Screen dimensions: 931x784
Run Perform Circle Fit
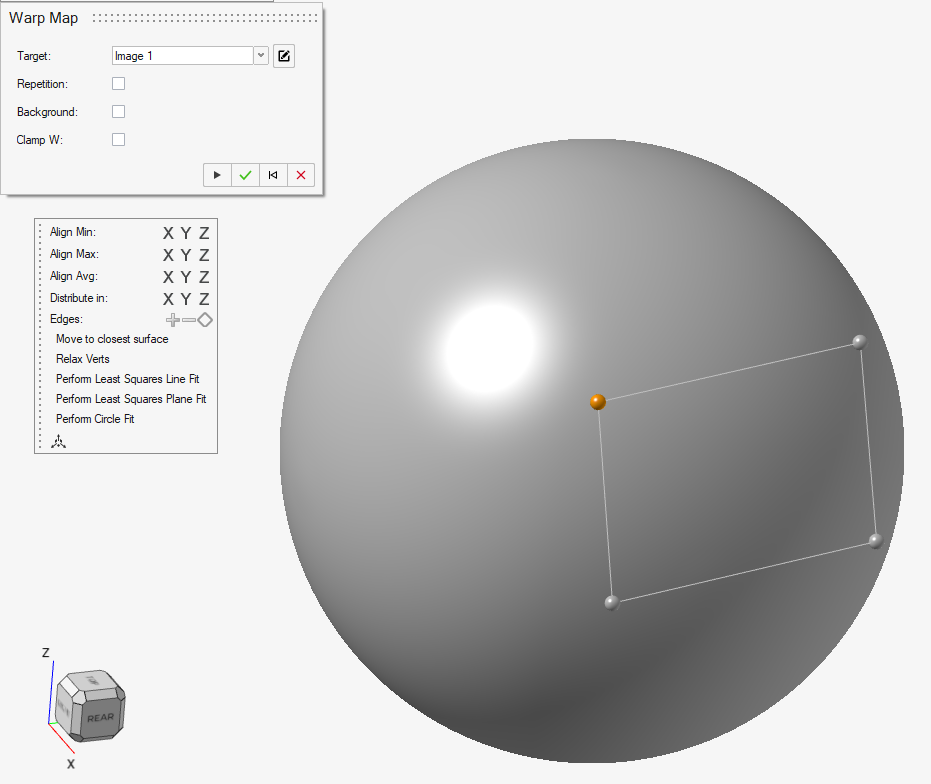(x=95, y=419)
